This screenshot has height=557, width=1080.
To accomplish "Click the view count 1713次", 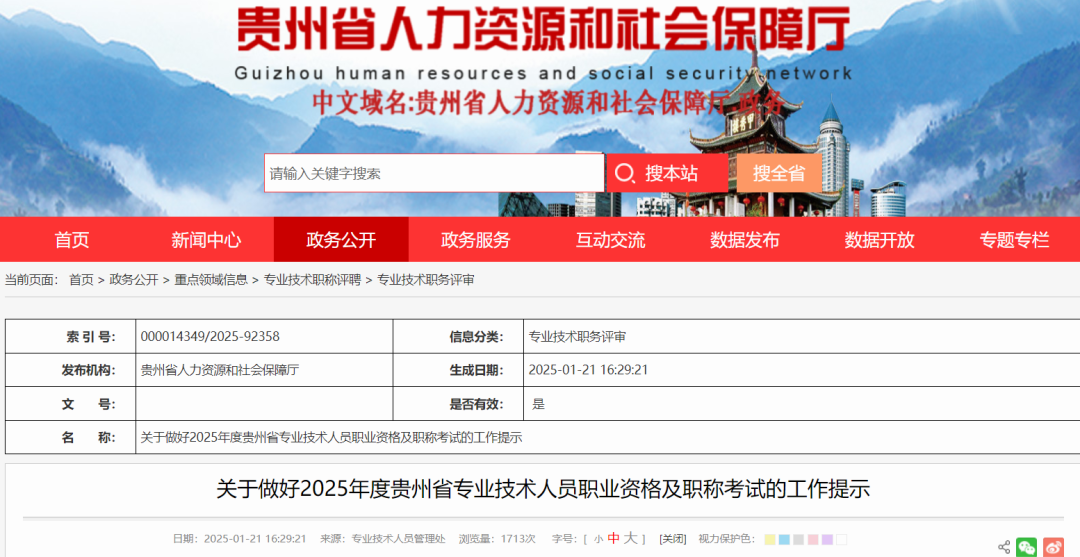I will point(518,539).
